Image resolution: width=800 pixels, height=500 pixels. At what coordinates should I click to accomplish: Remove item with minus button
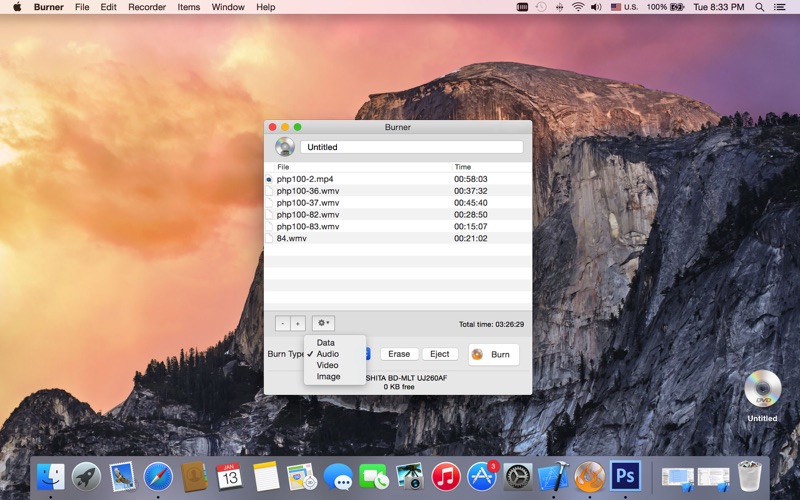pos(283,323)
